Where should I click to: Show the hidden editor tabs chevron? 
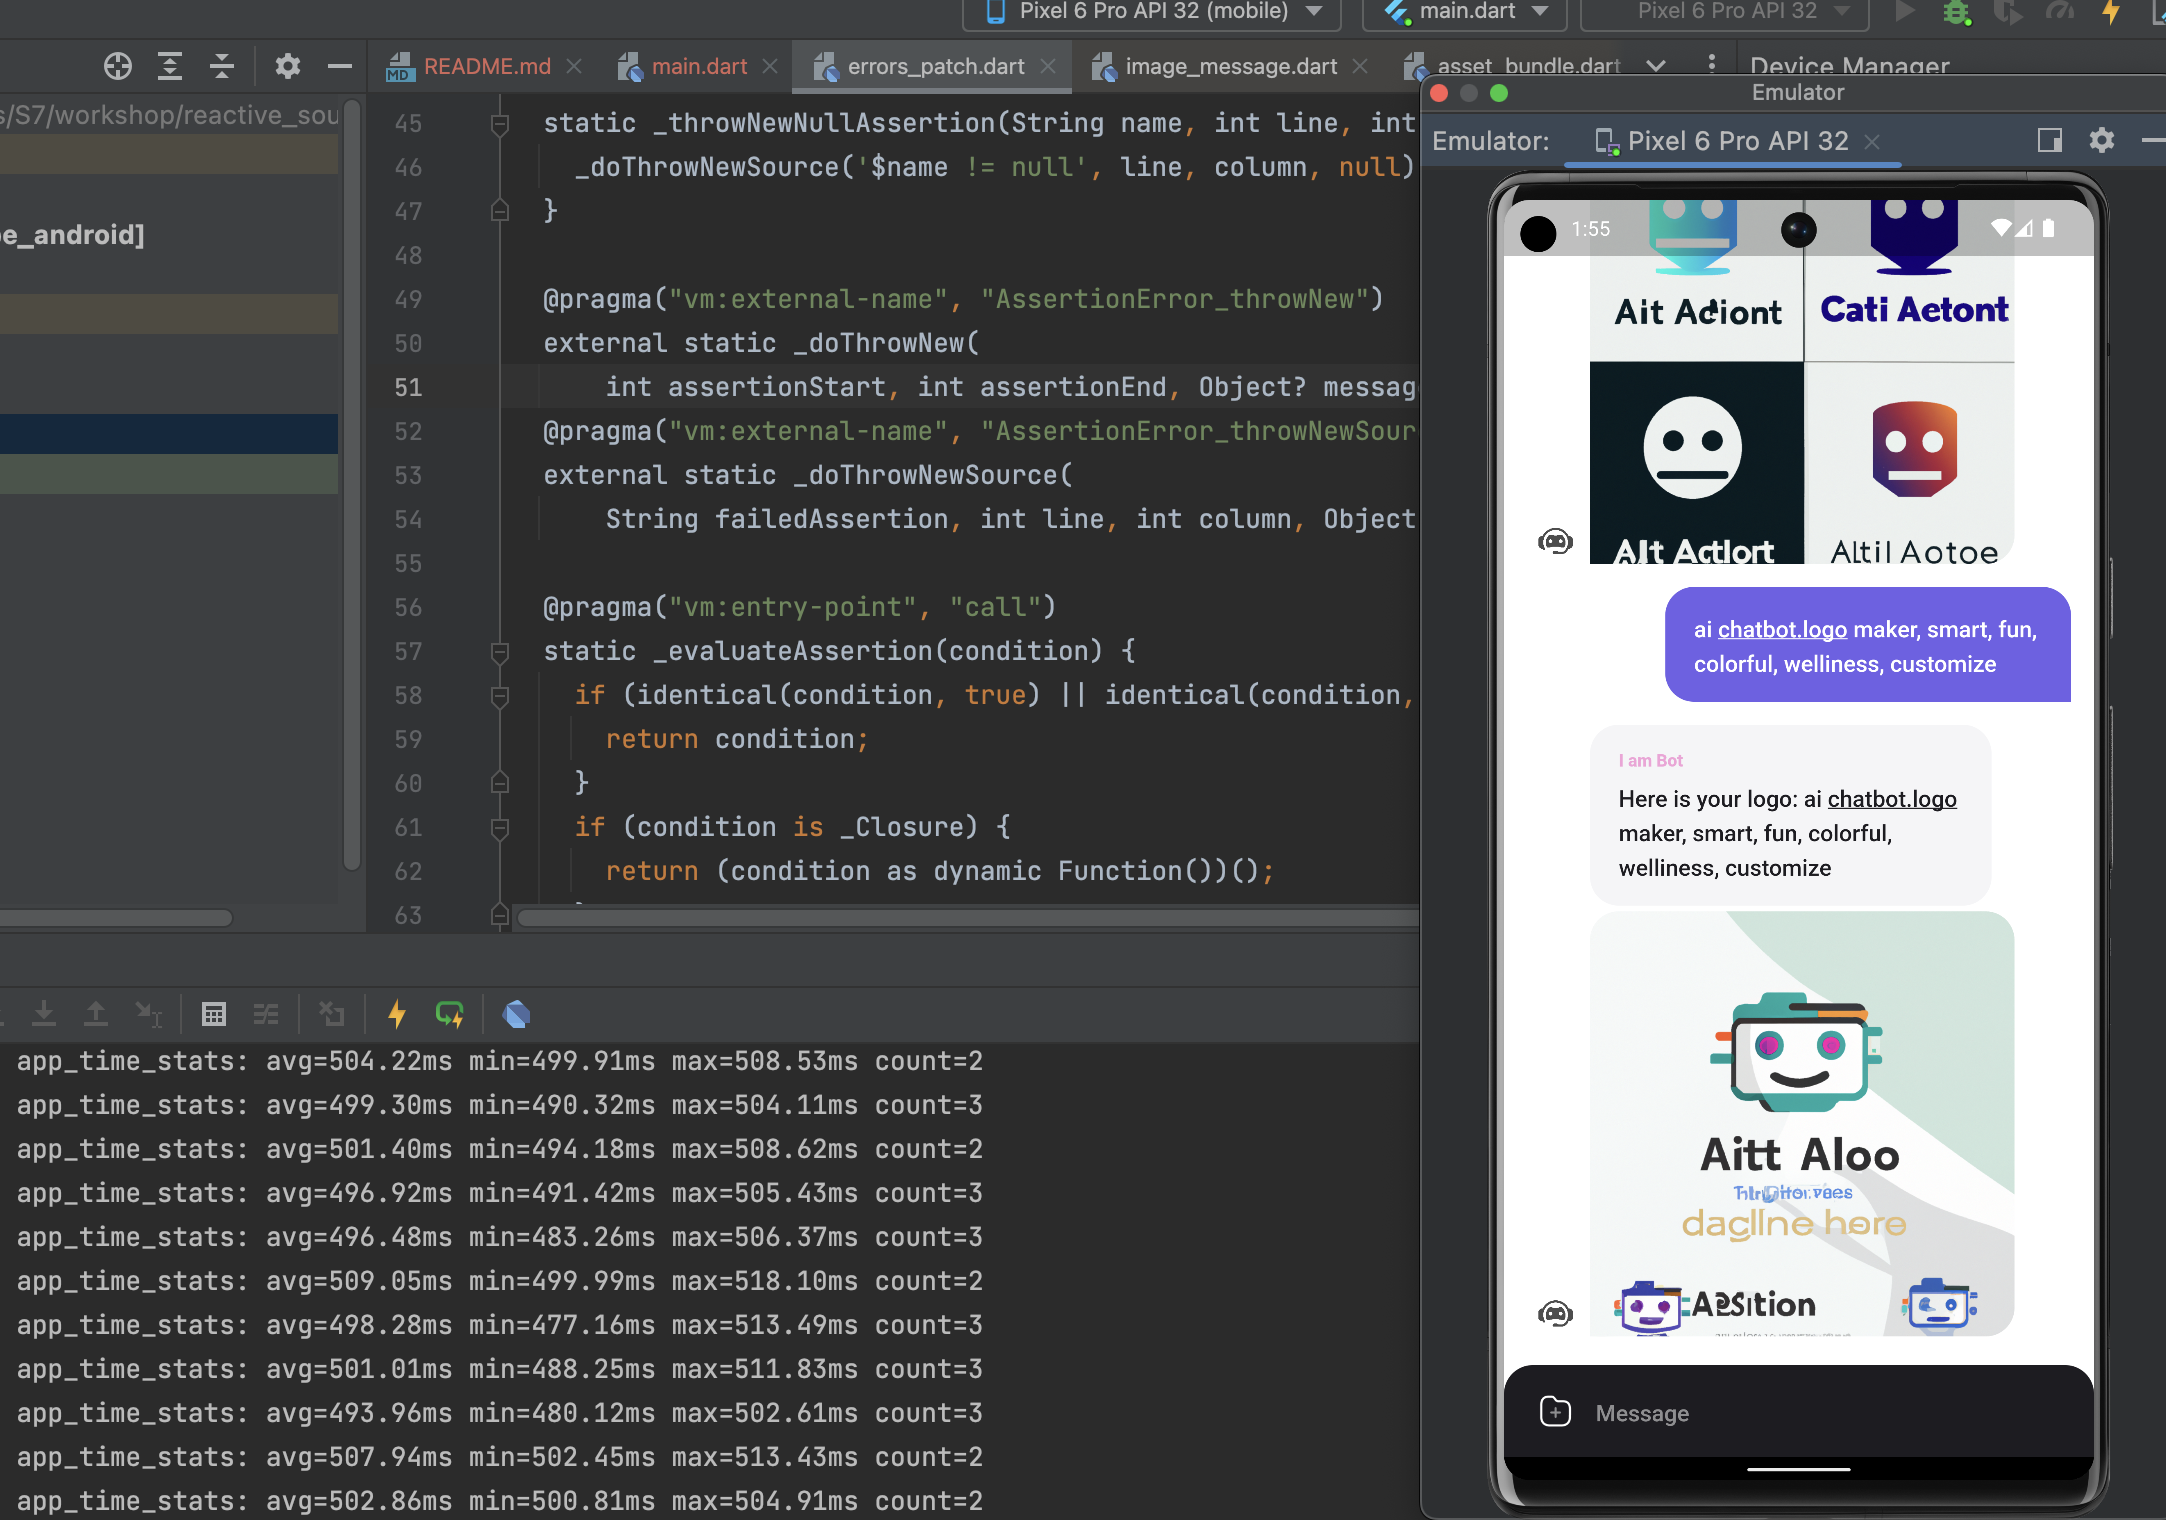pyautogui.click(x=1656, y=66)
